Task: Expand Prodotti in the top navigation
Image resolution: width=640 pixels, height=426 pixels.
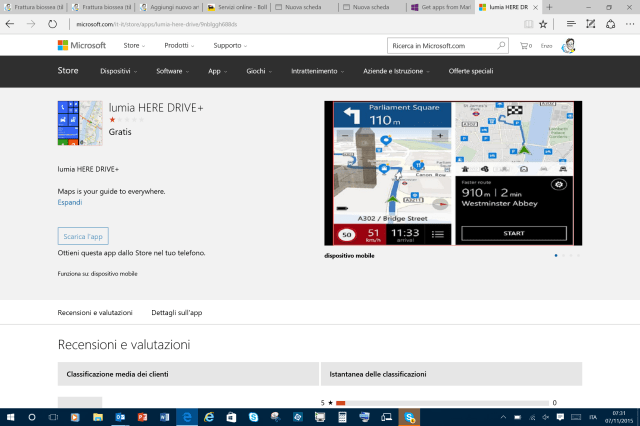Action: click(179, 46)
